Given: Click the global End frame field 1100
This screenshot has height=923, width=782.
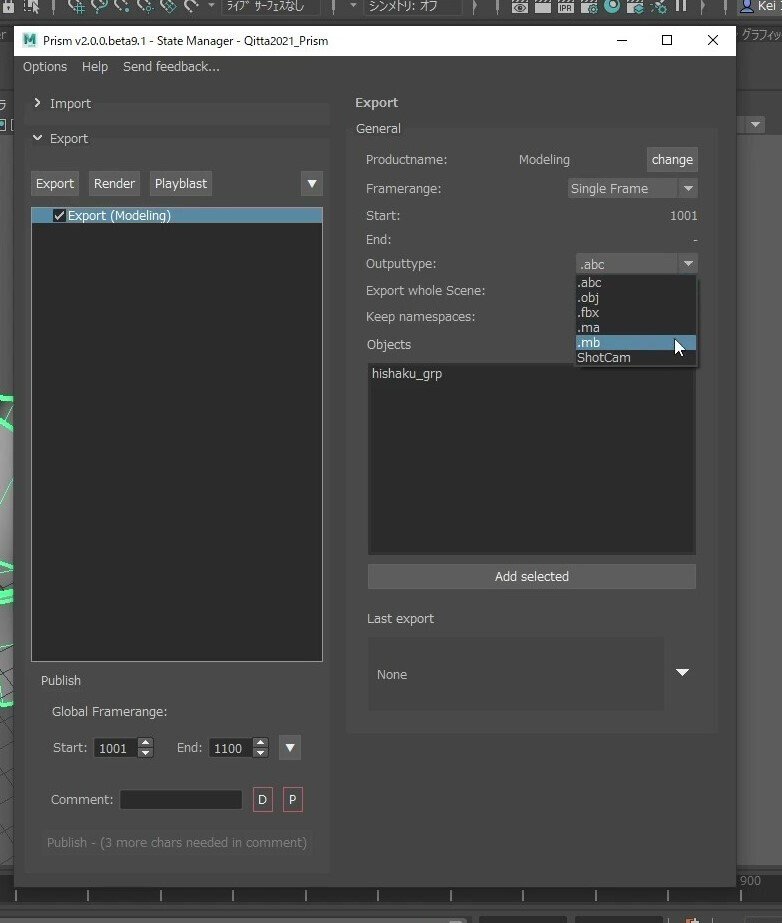Looking at the screenshot, I should point(231,748).
